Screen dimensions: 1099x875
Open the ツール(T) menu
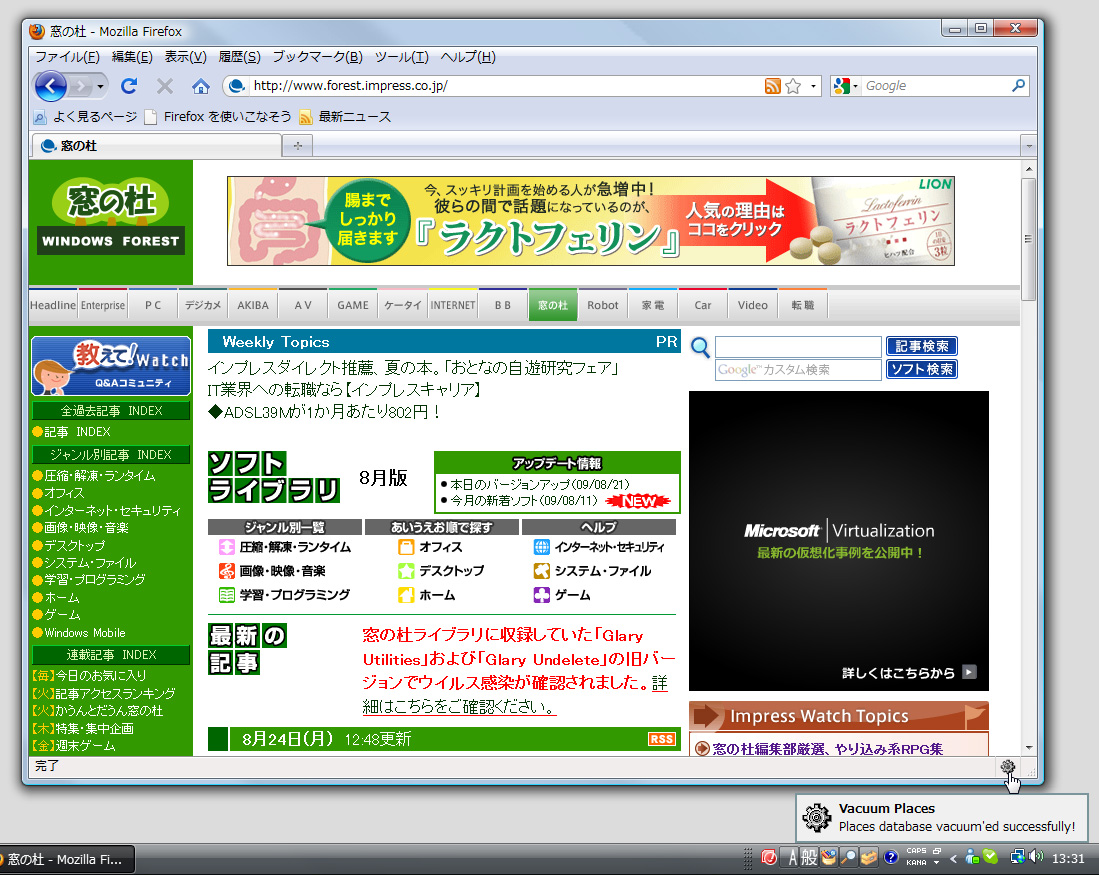point(401,57)
